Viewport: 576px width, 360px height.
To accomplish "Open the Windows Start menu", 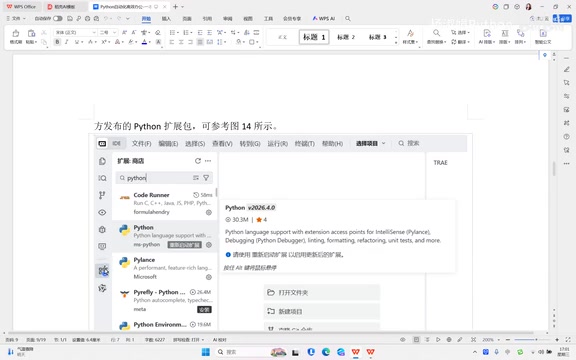I will pyautogui.click(x=206, y=352).
